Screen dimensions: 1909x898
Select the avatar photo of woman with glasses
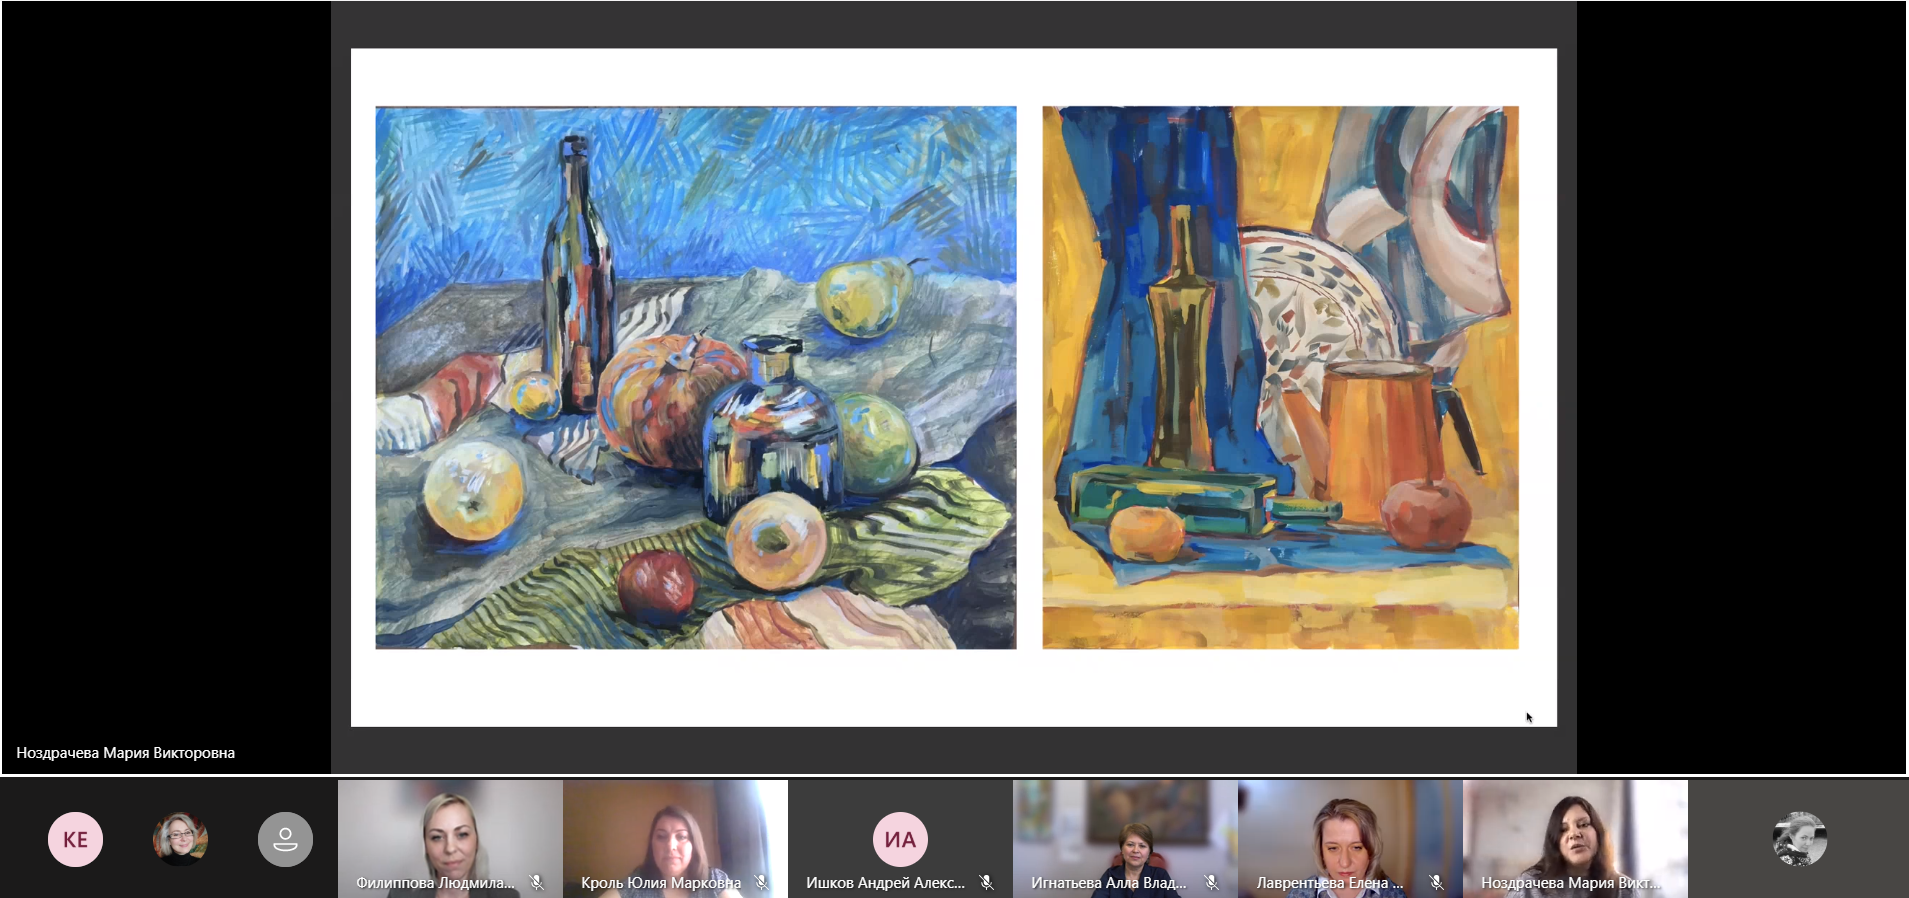(x=180, y=839)
